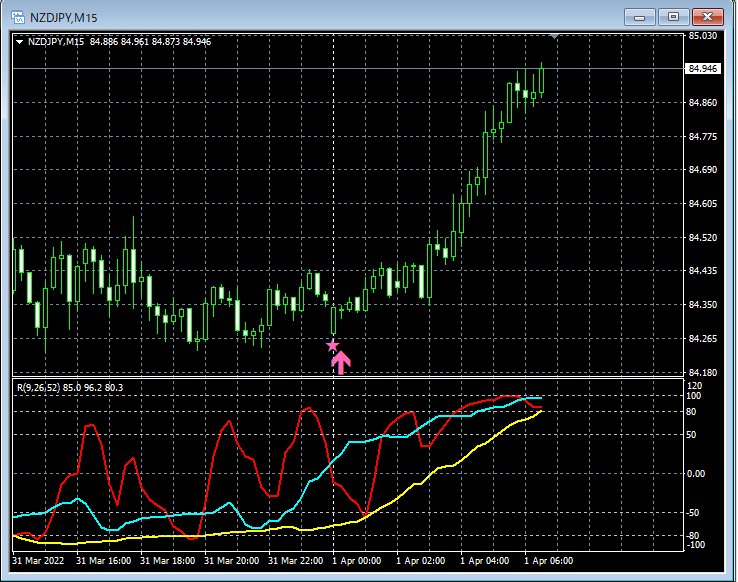This screenshot has height=582, width=738.
Task: Click the 31 Mar 22:00 time label
Action: click(x=296, y=561)
